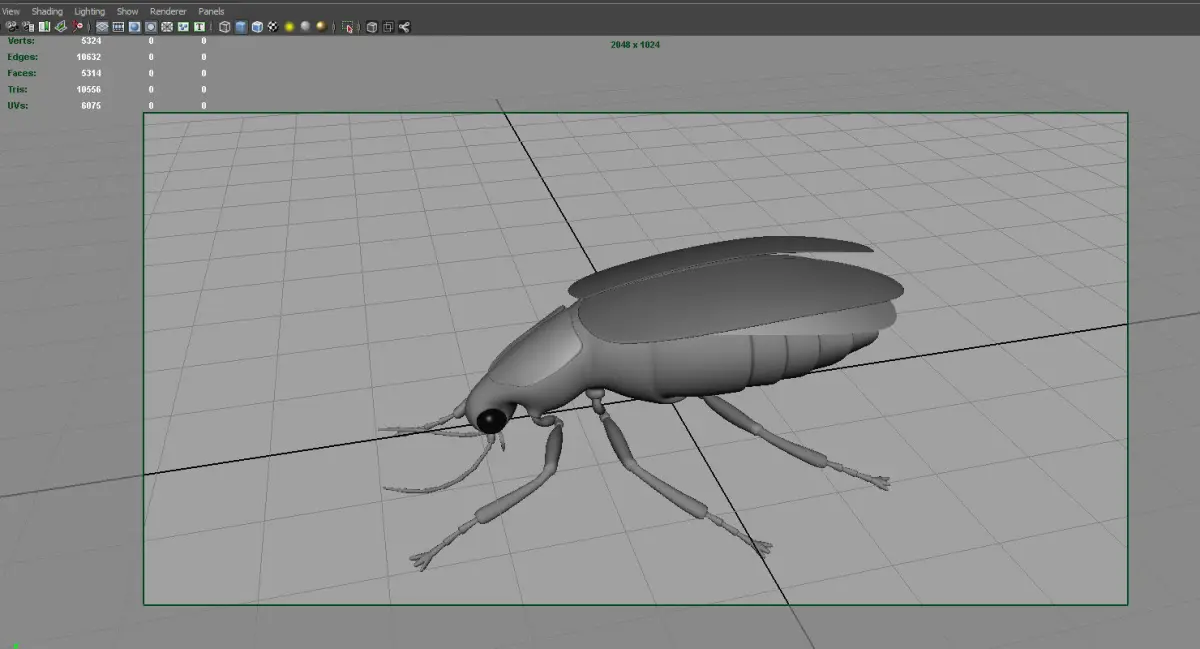Click the gray Shadows sphere icon
The height and width of the screenshot is (649, 1200).
pos(305,27)
